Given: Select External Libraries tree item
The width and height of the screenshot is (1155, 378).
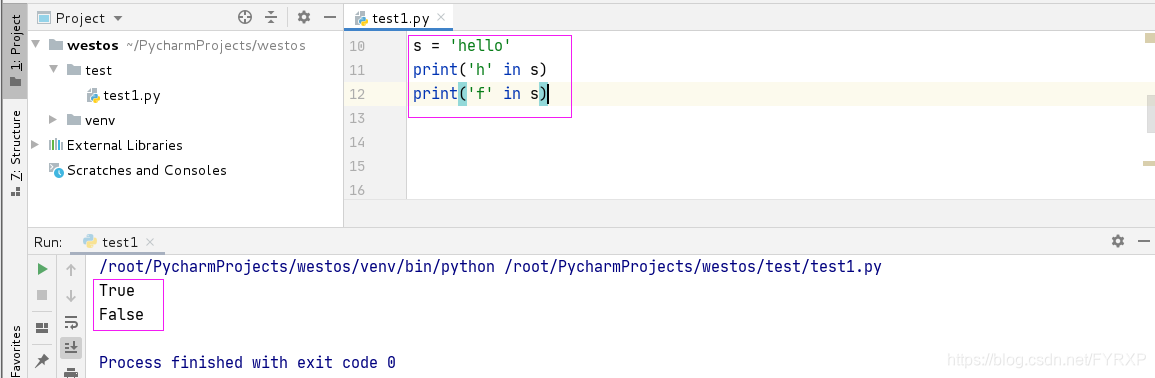Looking at the screenshot, I should 116,145.
